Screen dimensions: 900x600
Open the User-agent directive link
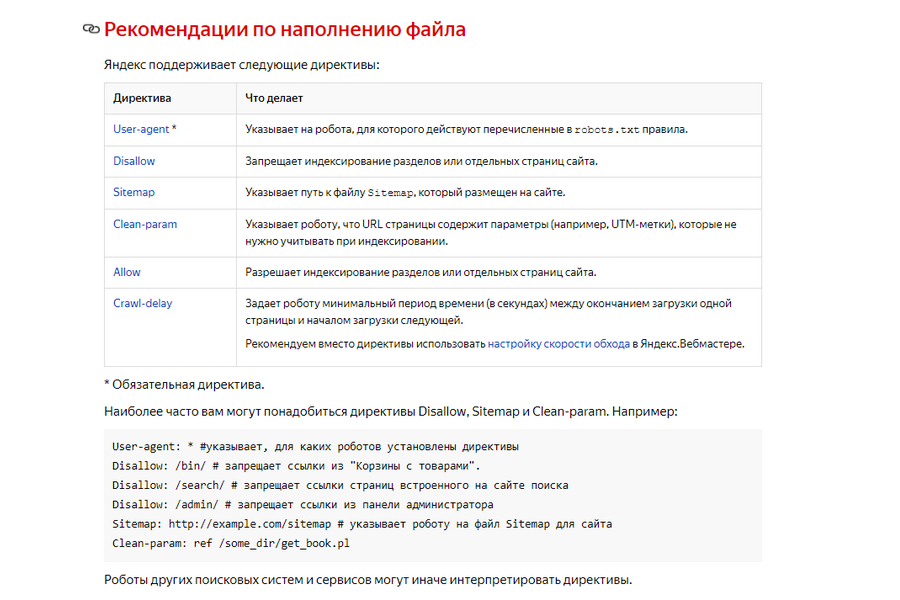(140, 129)
